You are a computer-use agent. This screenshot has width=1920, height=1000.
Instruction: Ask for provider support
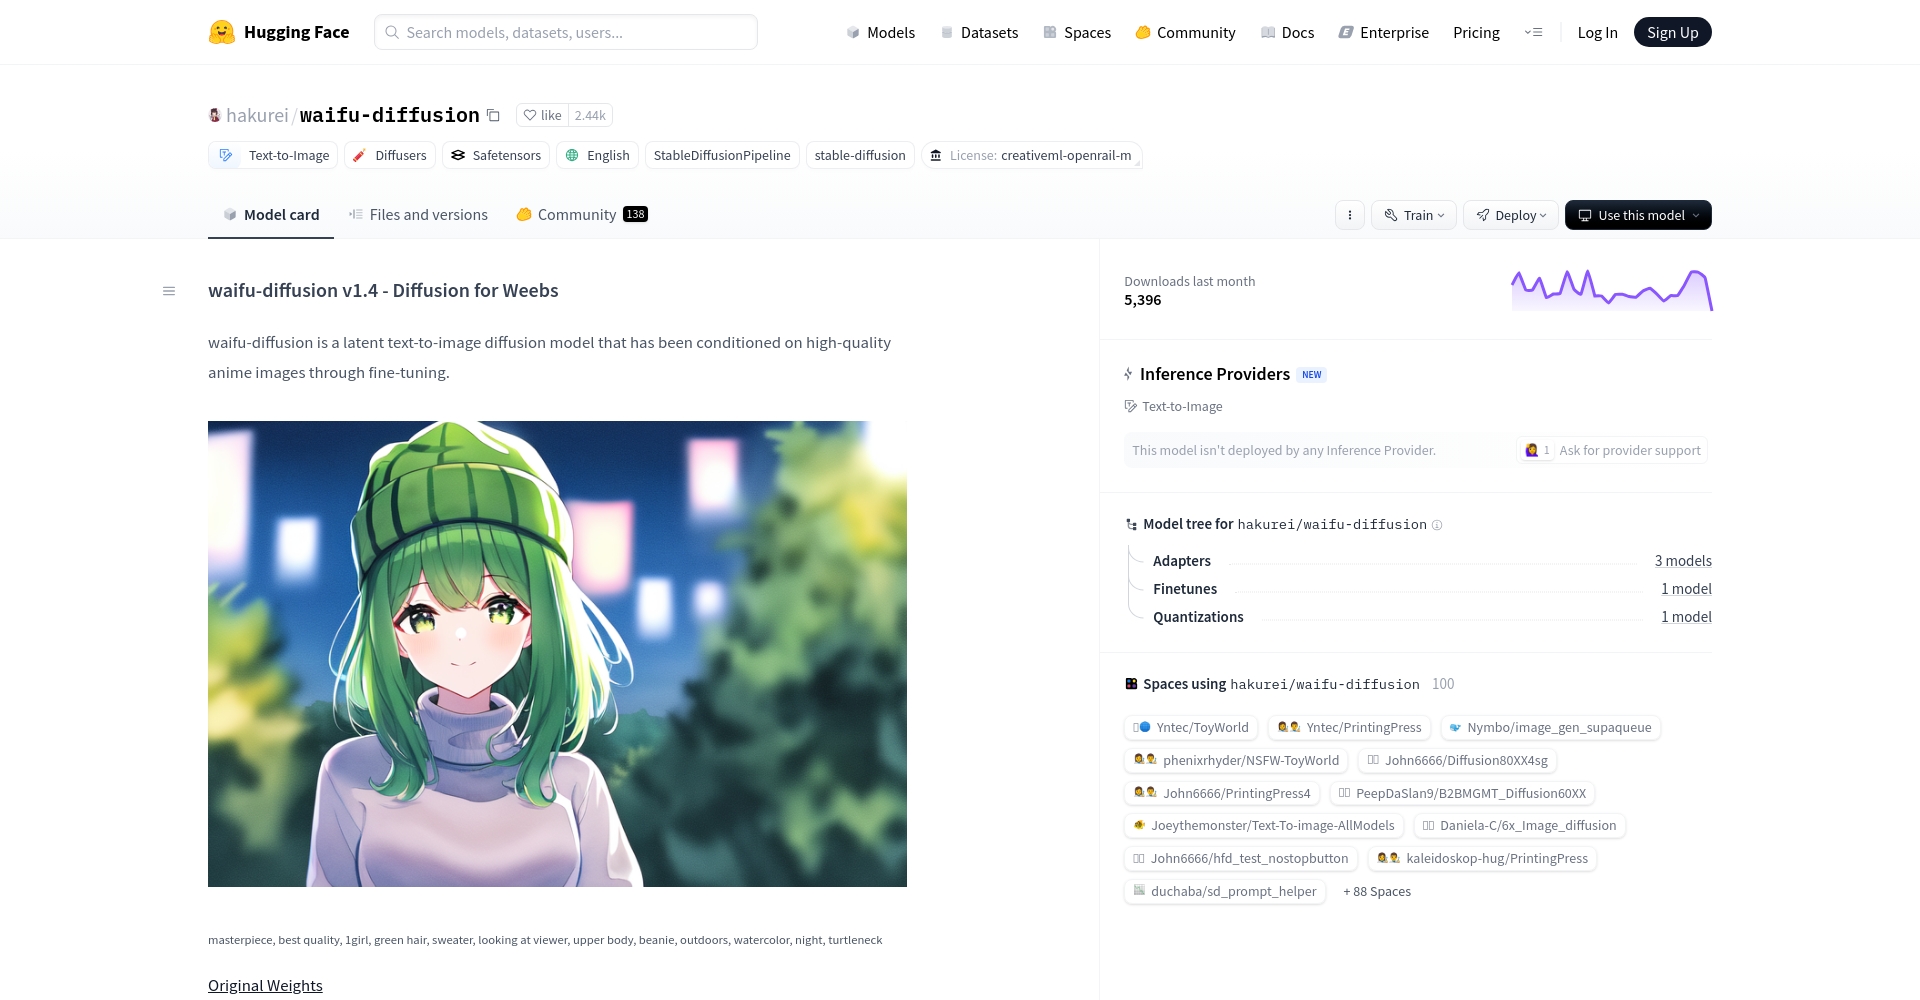click(1612, 450)
